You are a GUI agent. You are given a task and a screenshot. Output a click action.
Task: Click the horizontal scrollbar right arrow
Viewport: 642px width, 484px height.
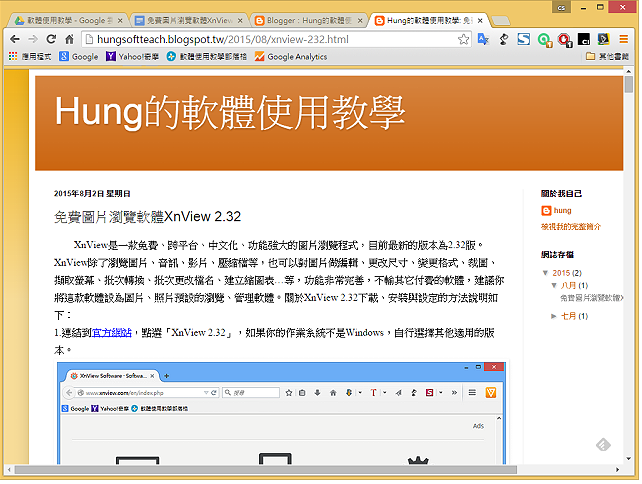point(617,470)
